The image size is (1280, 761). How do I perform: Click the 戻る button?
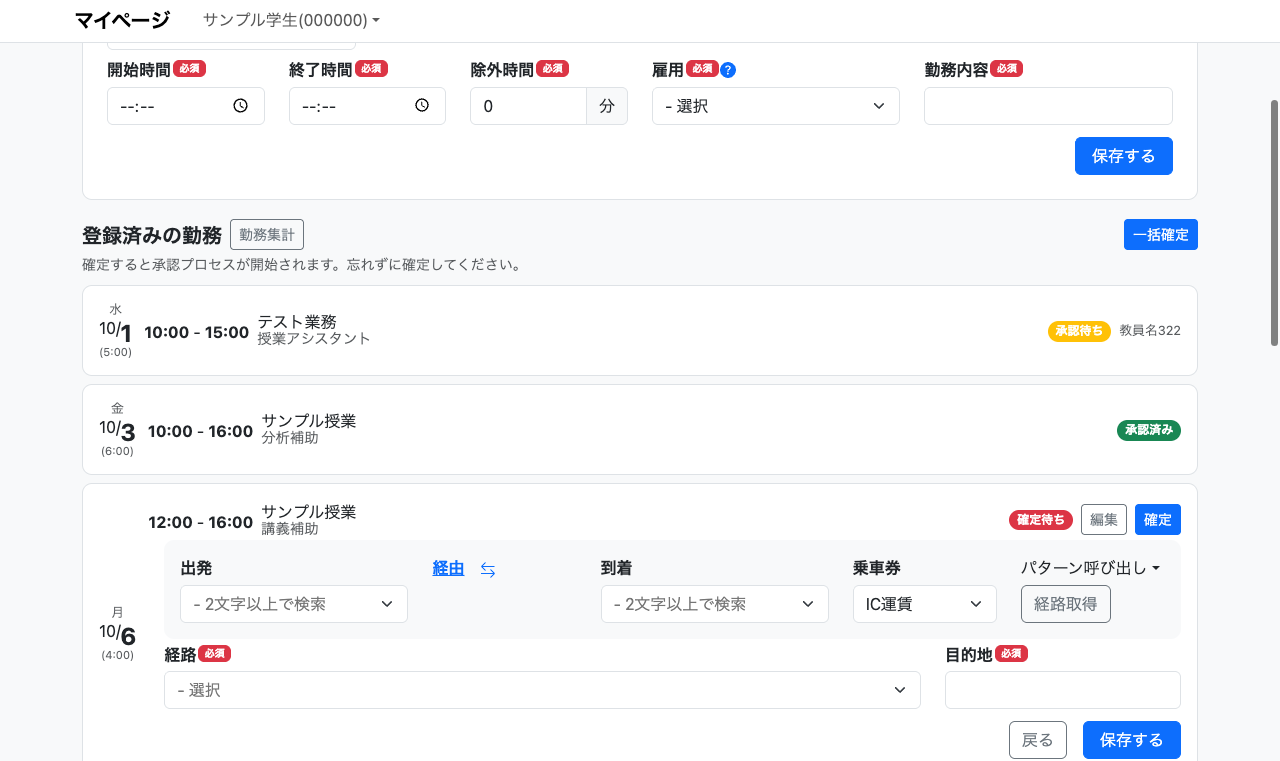click(1037, 740)
